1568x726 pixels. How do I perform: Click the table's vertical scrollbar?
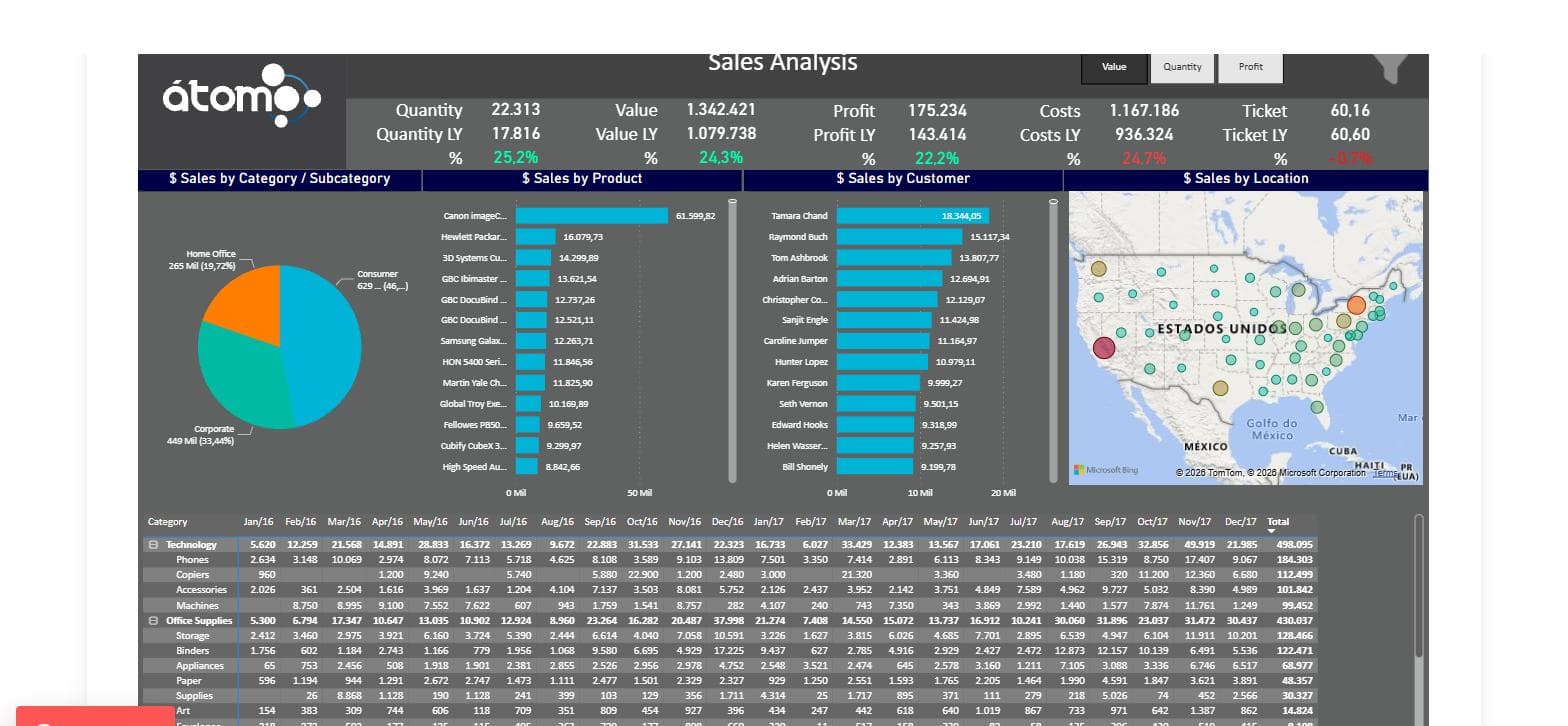click(x=1419, y=586)
